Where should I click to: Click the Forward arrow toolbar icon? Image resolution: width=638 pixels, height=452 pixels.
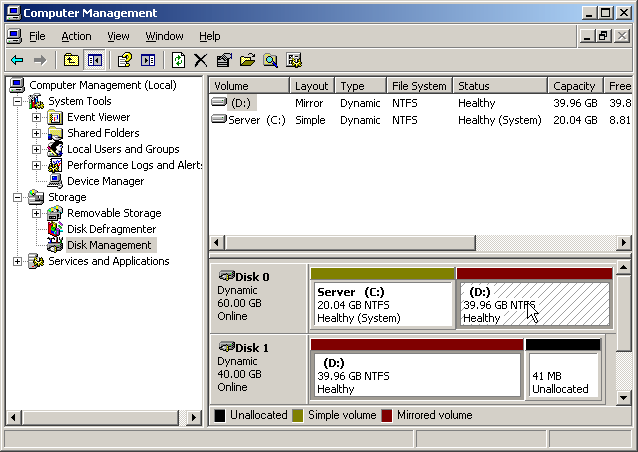point(40,61)
